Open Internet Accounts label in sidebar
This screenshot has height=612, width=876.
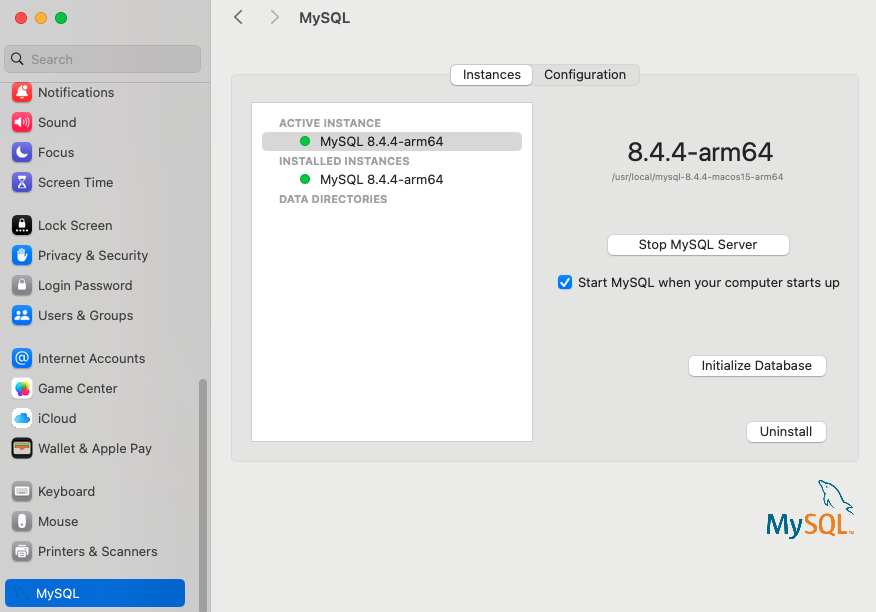click(x=92, y=358)
